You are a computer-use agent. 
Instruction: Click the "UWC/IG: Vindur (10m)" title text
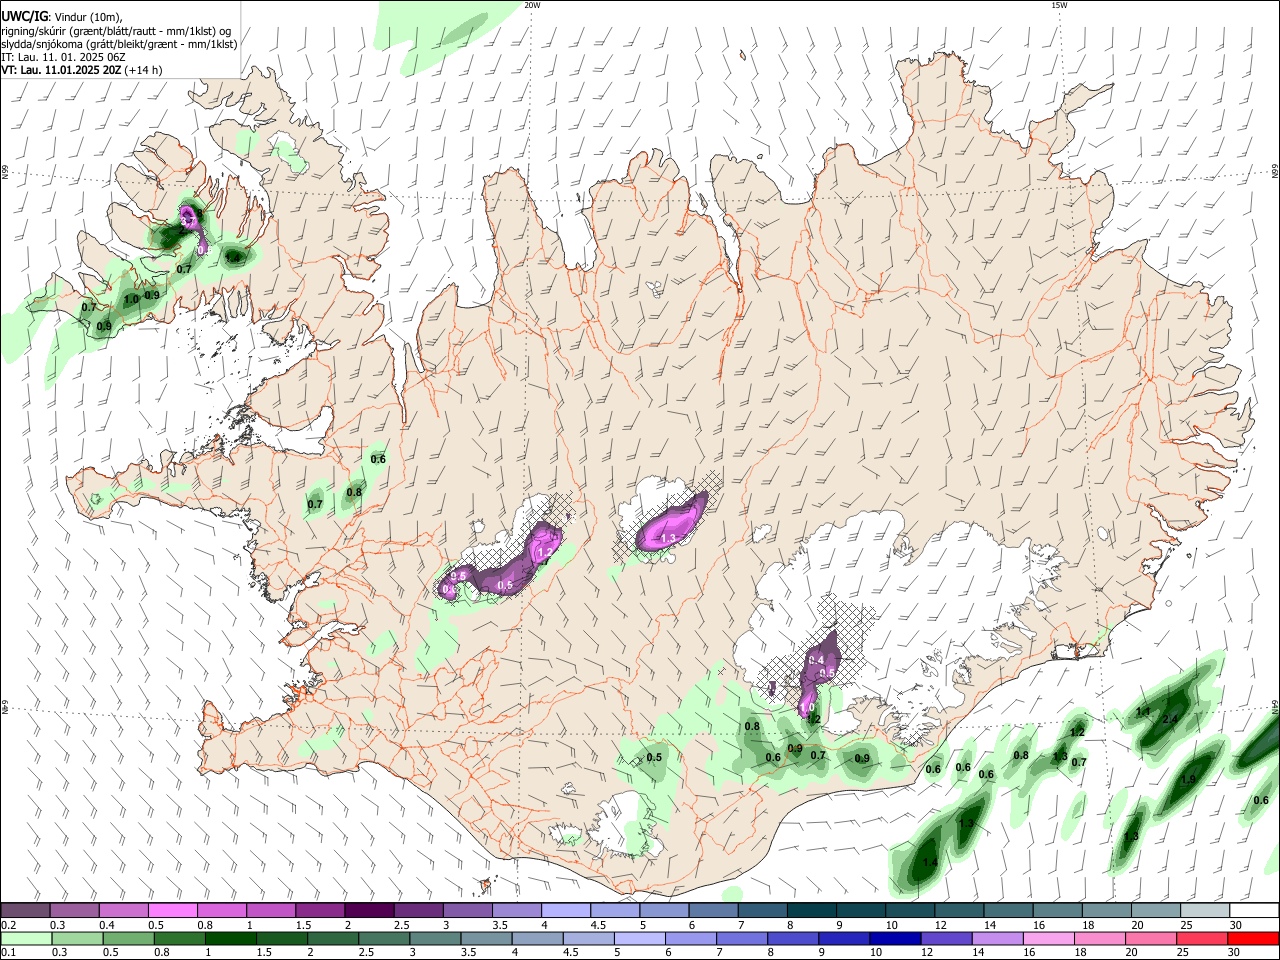click(61, 16)
